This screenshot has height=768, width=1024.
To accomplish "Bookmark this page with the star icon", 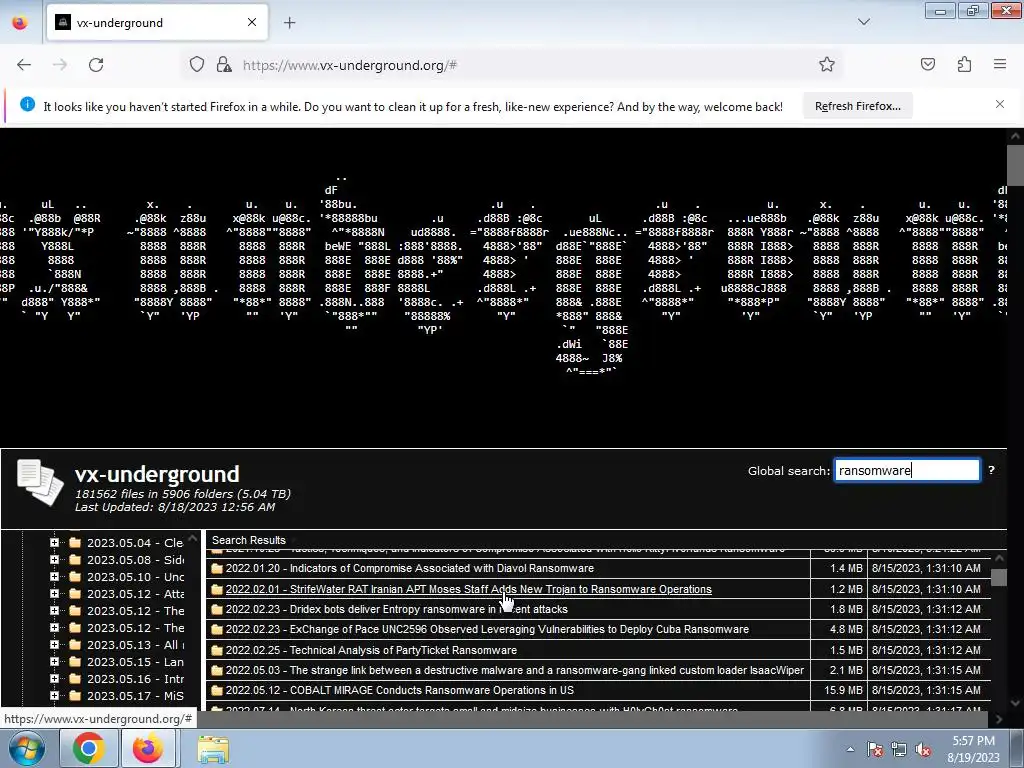I will click(x=827, y=65).
